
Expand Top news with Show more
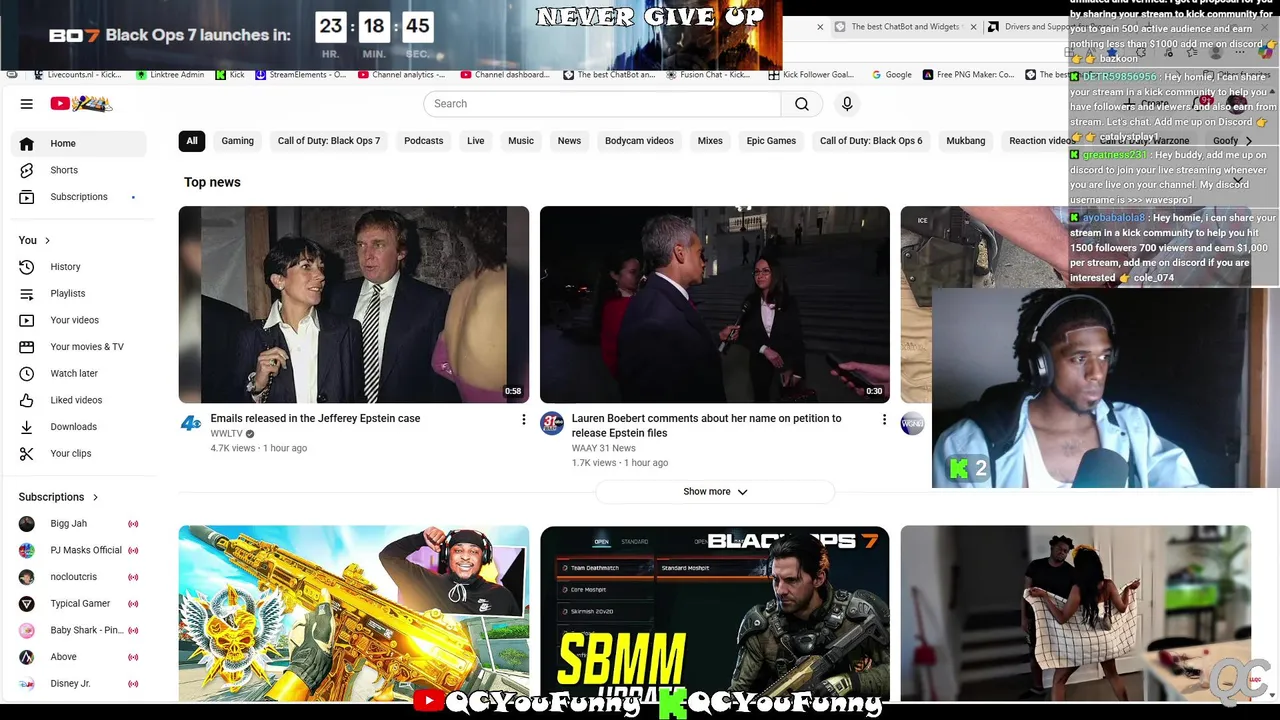pyautogui.click(x=715, y=492)
